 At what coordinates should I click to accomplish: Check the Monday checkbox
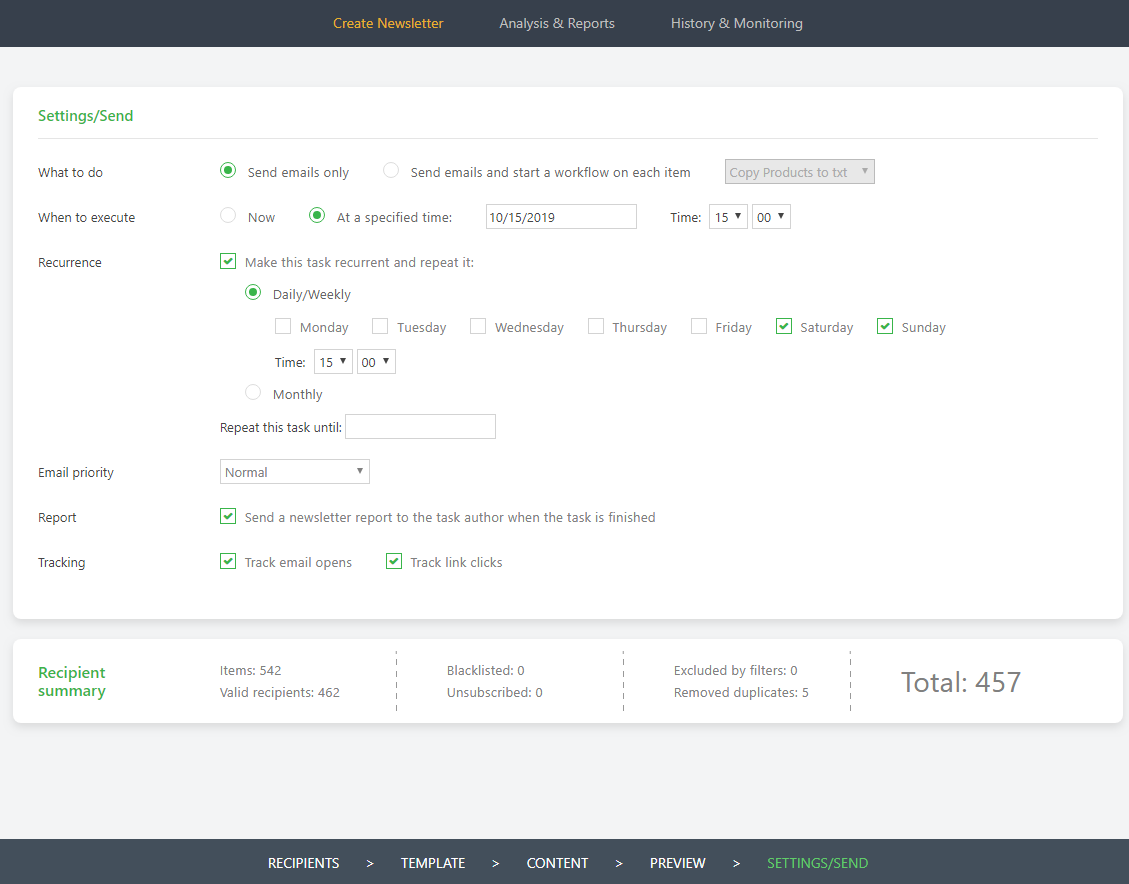coord(283,327)
